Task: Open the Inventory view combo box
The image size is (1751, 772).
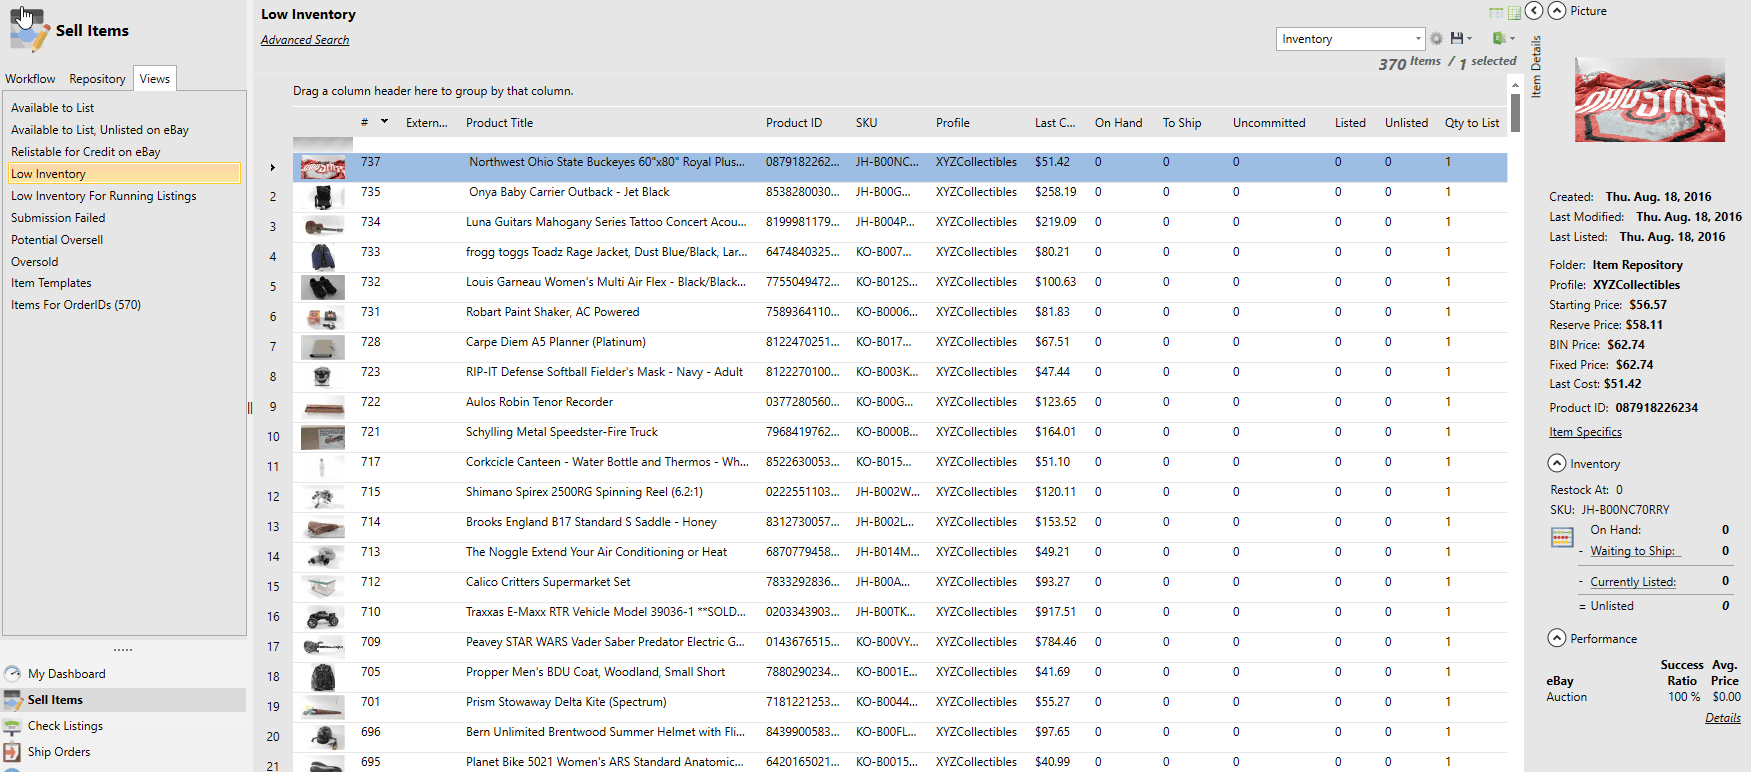Action: [1350, 39]
